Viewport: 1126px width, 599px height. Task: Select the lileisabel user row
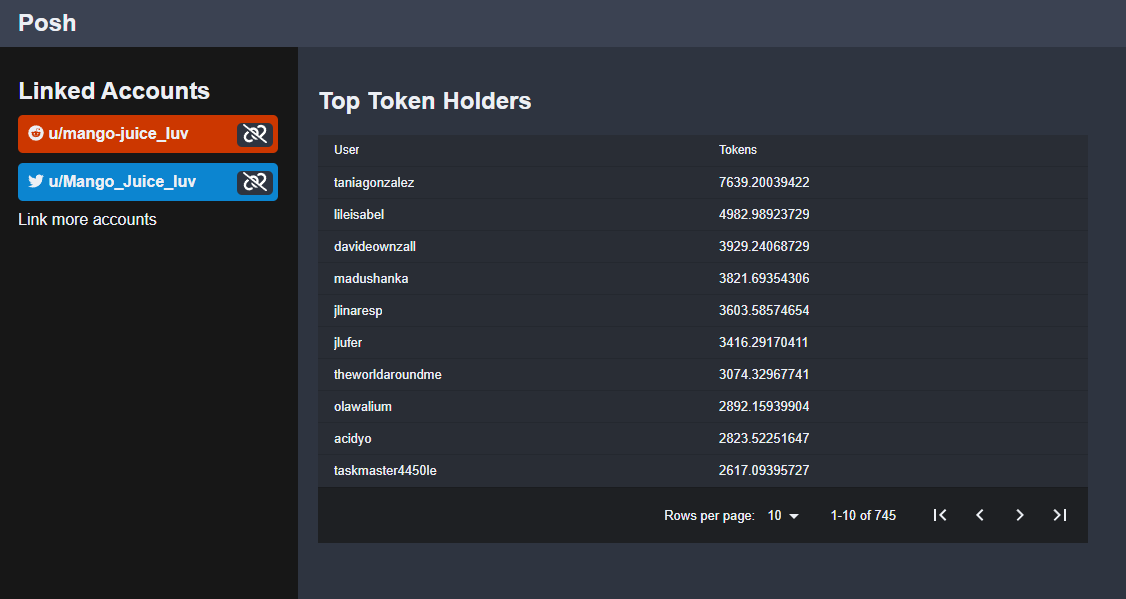(x=703, y=215)
